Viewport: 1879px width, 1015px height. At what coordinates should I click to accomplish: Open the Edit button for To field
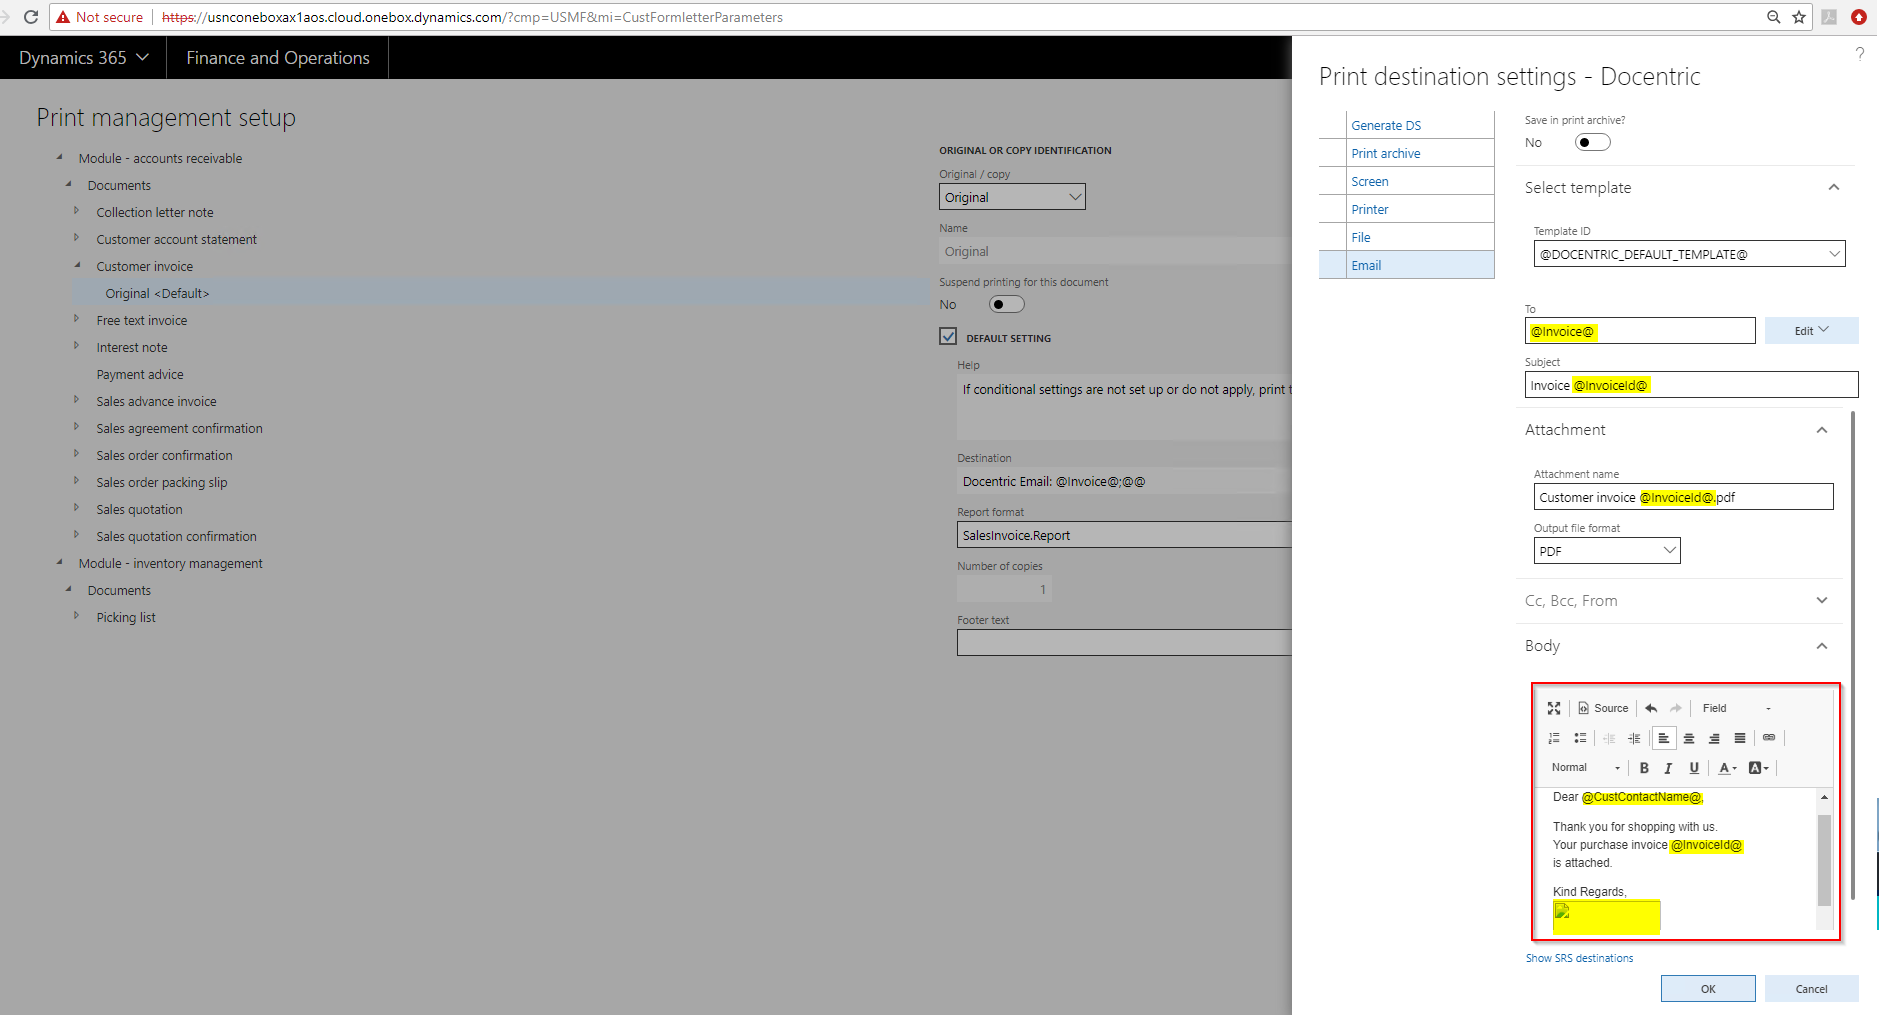tap(1811, 331)
